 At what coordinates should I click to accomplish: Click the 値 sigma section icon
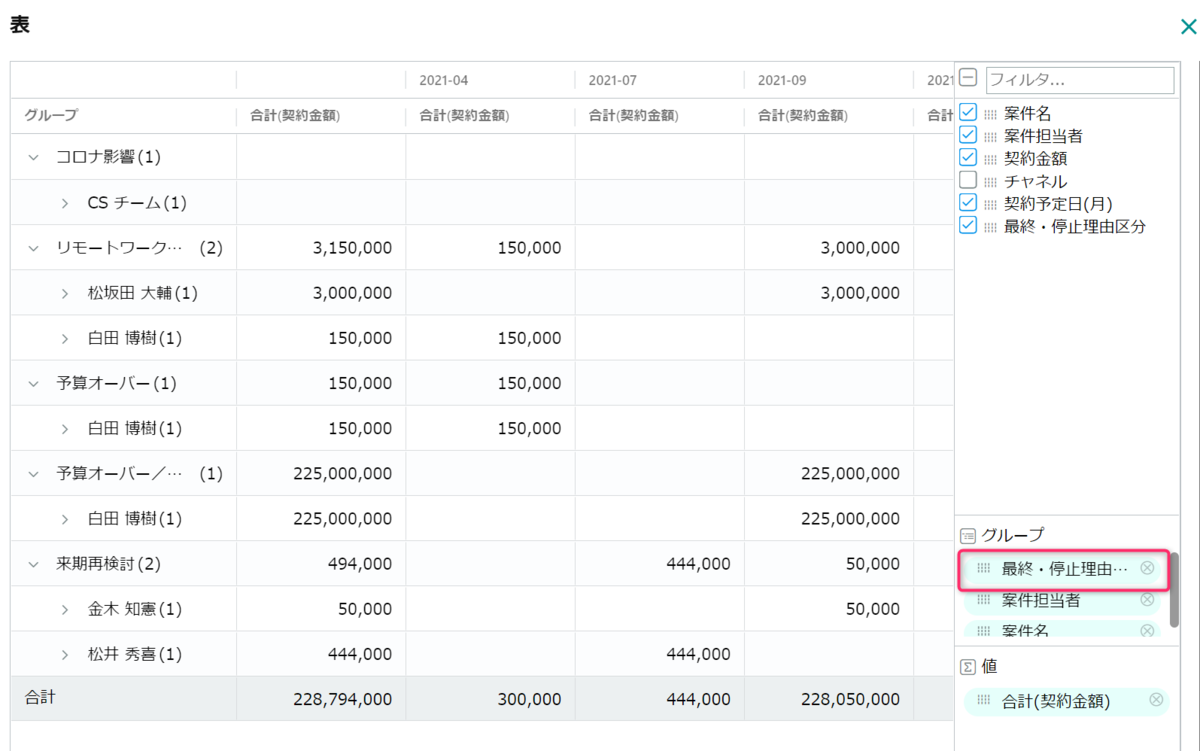(967, 666)
